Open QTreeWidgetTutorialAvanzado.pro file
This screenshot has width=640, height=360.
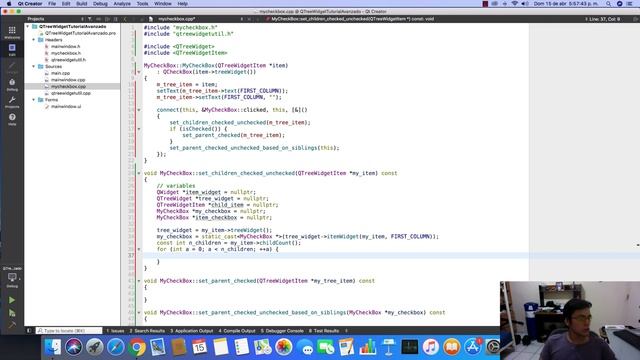[80, 33]
